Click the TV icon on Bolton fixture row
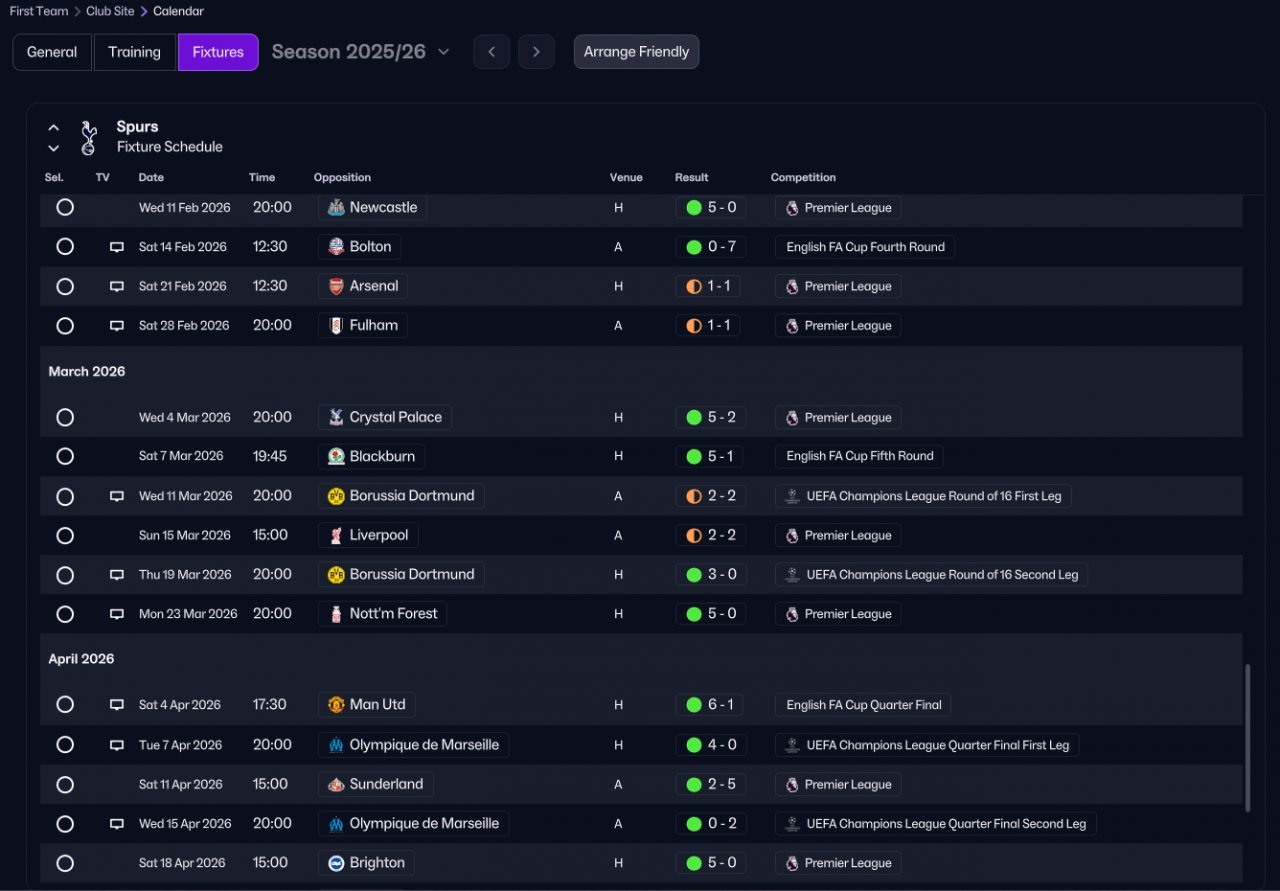The width and height of the screenshot is (1280, 891). click(117, 247)
